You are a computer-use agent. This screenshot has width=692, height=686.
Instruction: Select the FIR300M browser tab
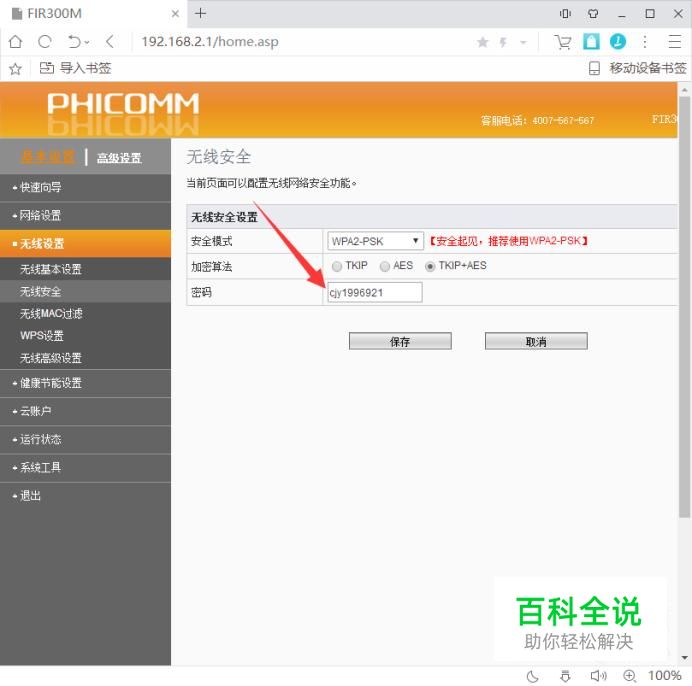point(94,14)
